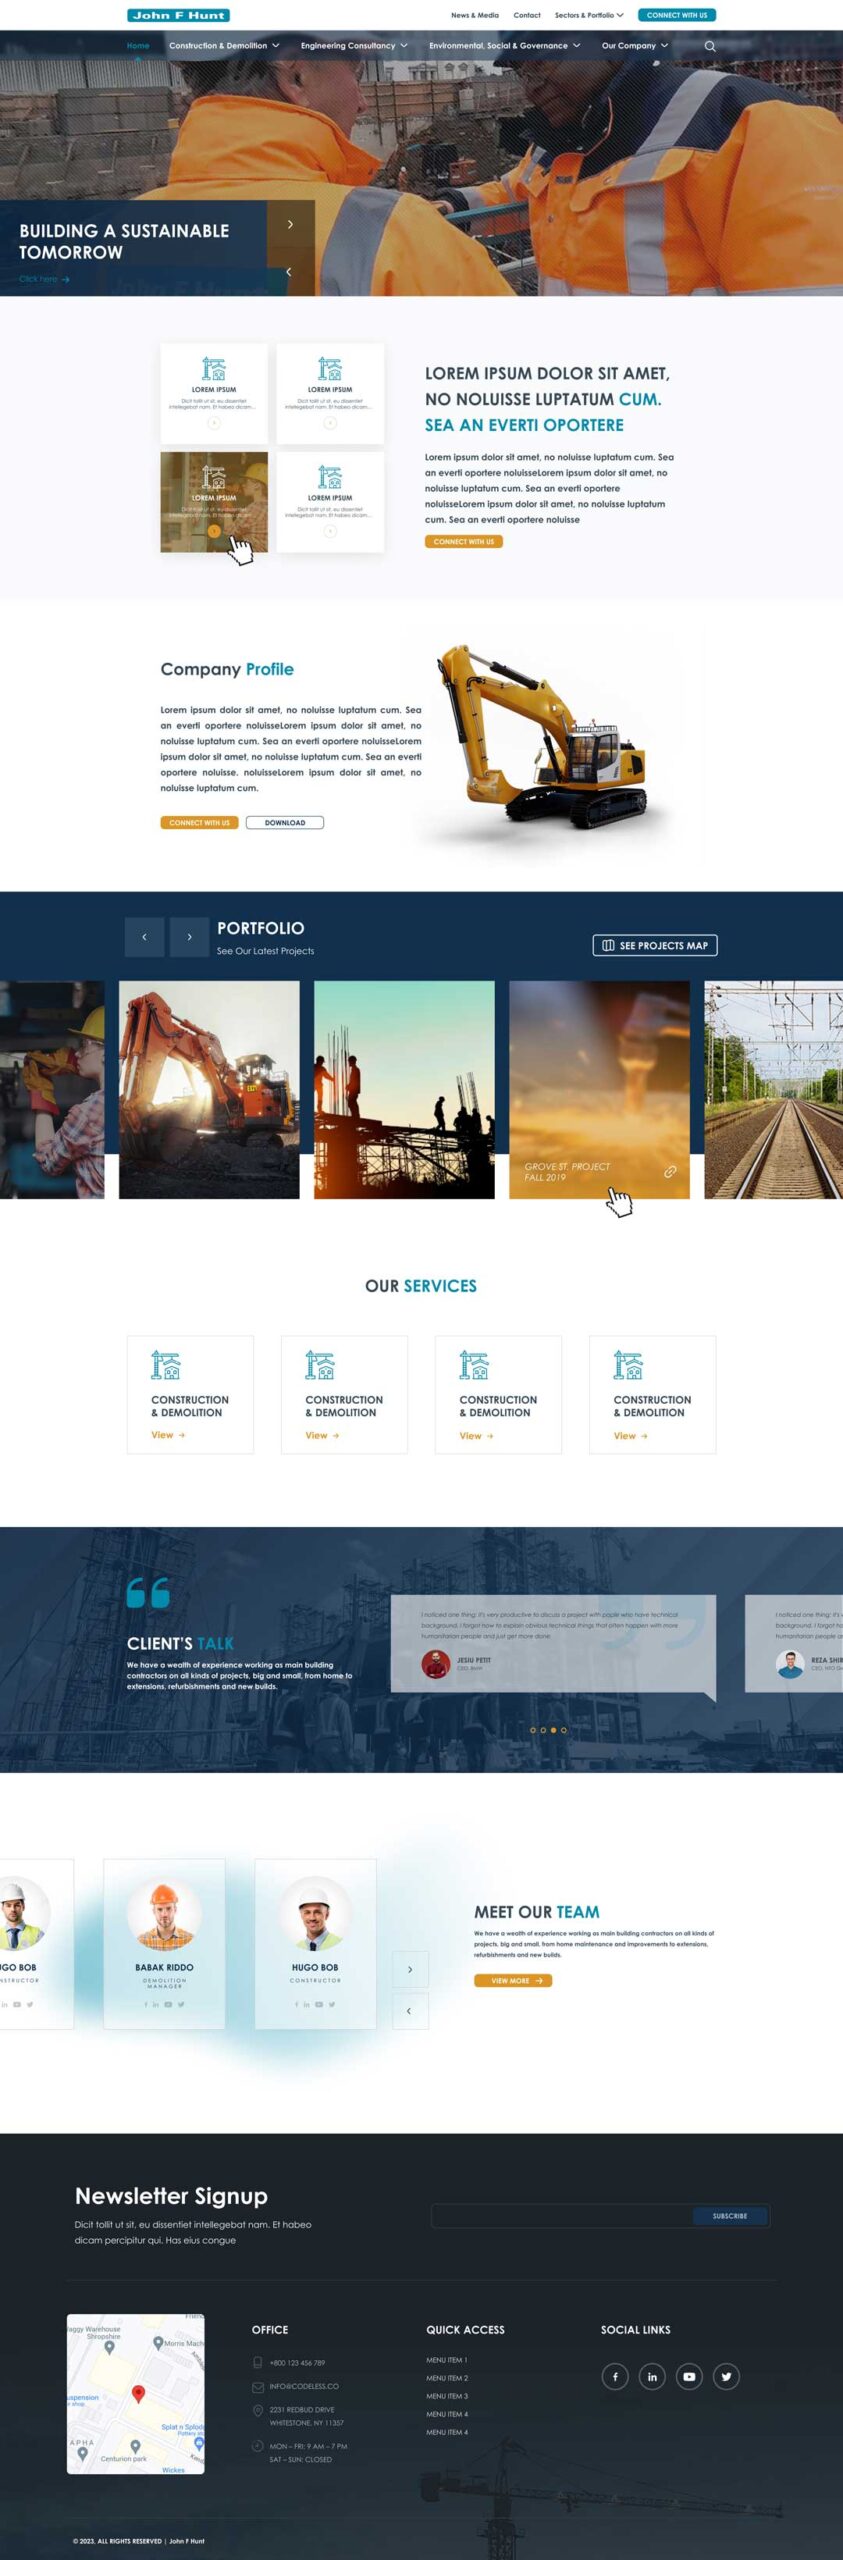Open the railway tracks portfolio thumbnail
Viewport: 843px width, 2560px height.
pos(773,1089)
